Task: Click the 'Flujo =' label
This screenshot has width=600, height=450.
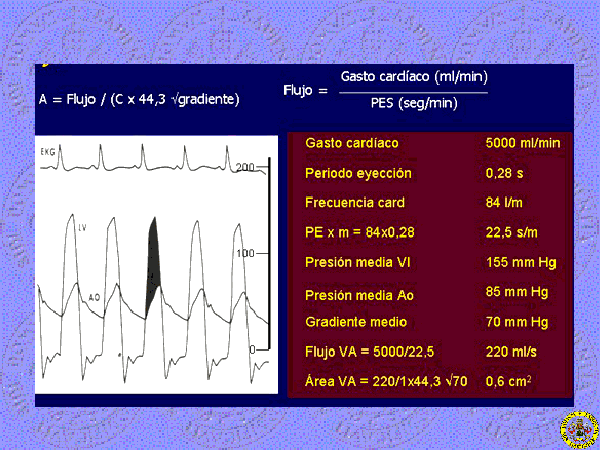Action: click(x=305, y=91)
